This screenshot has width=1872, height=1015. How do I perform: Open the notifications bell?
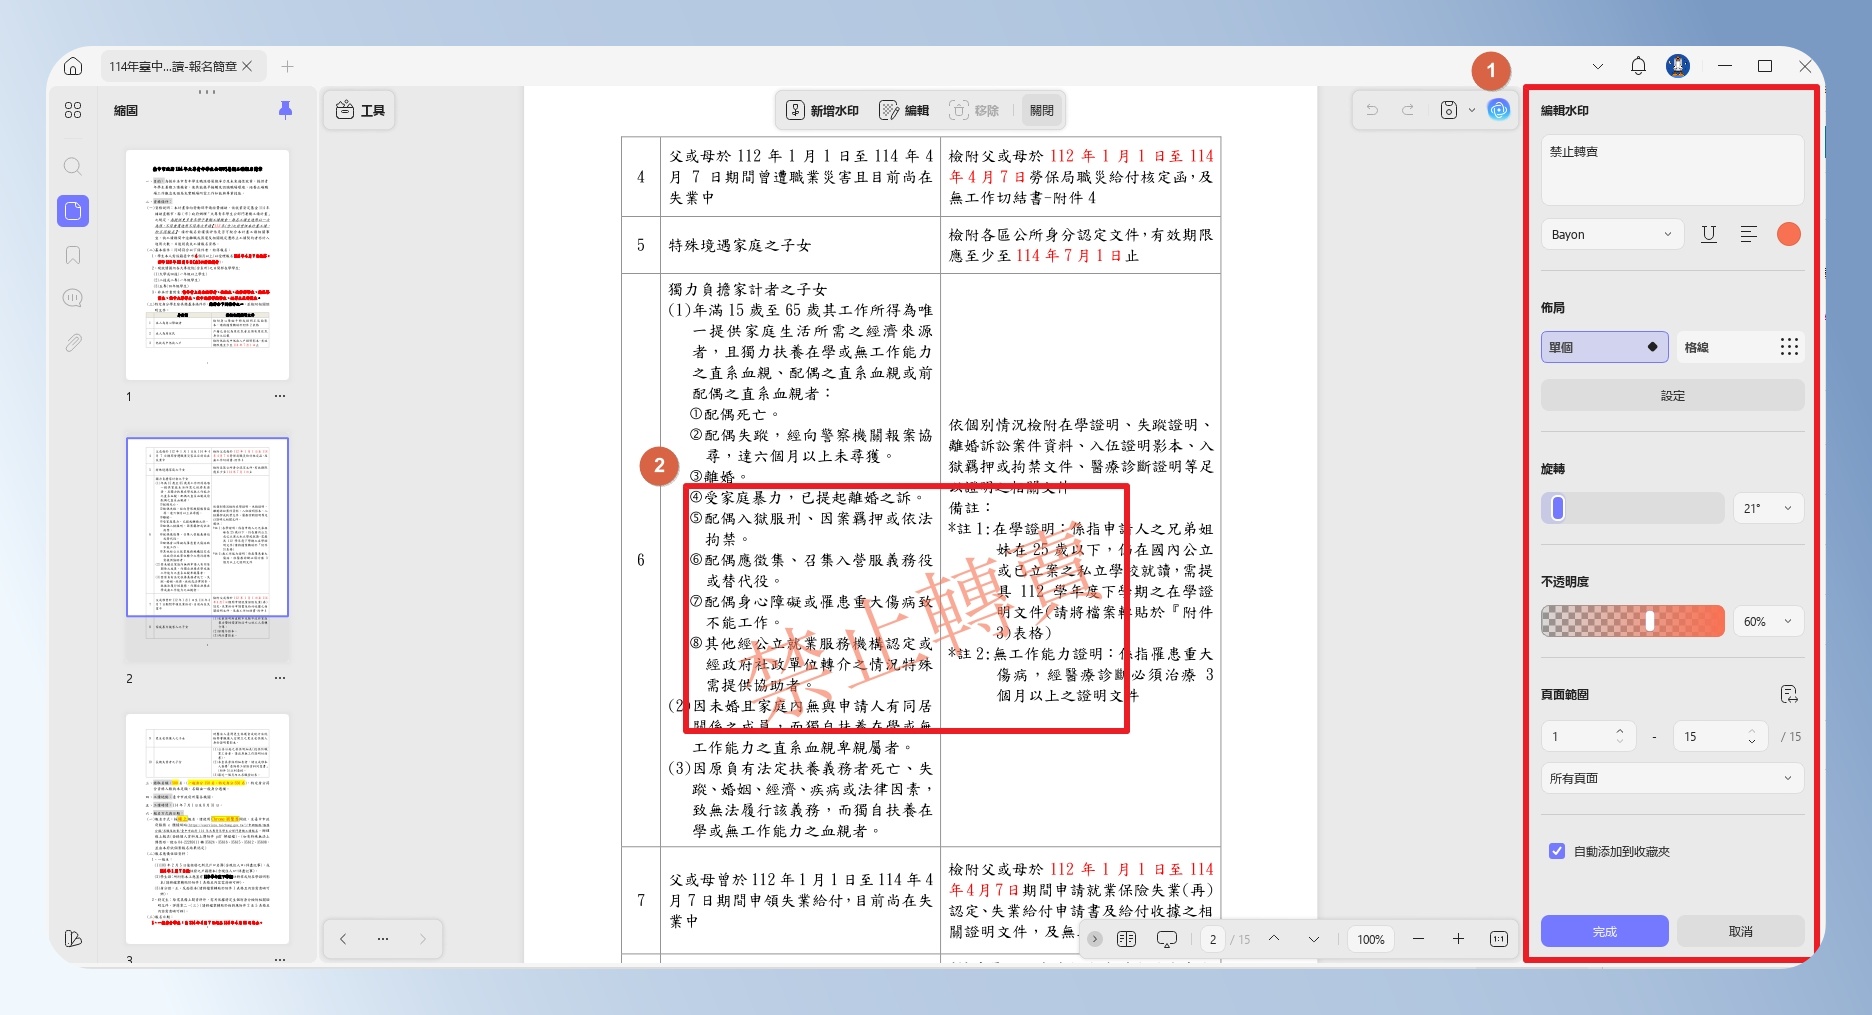pyautogui.click(x=1638, y=66)
